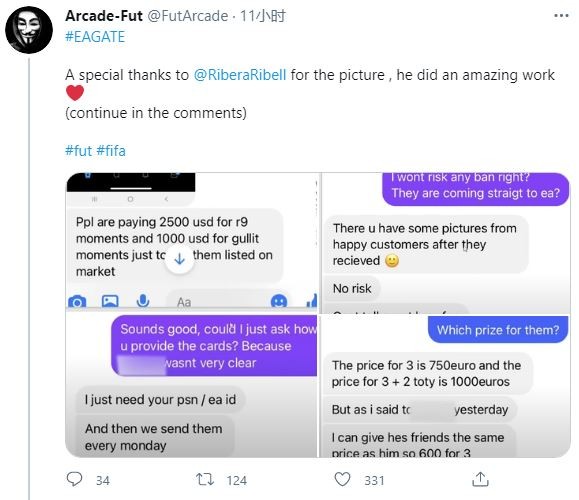Click the Arcade-Fut display name
The width and height of the screenshot is (579, 500).
pyautogui.click(x=104, y=16)
